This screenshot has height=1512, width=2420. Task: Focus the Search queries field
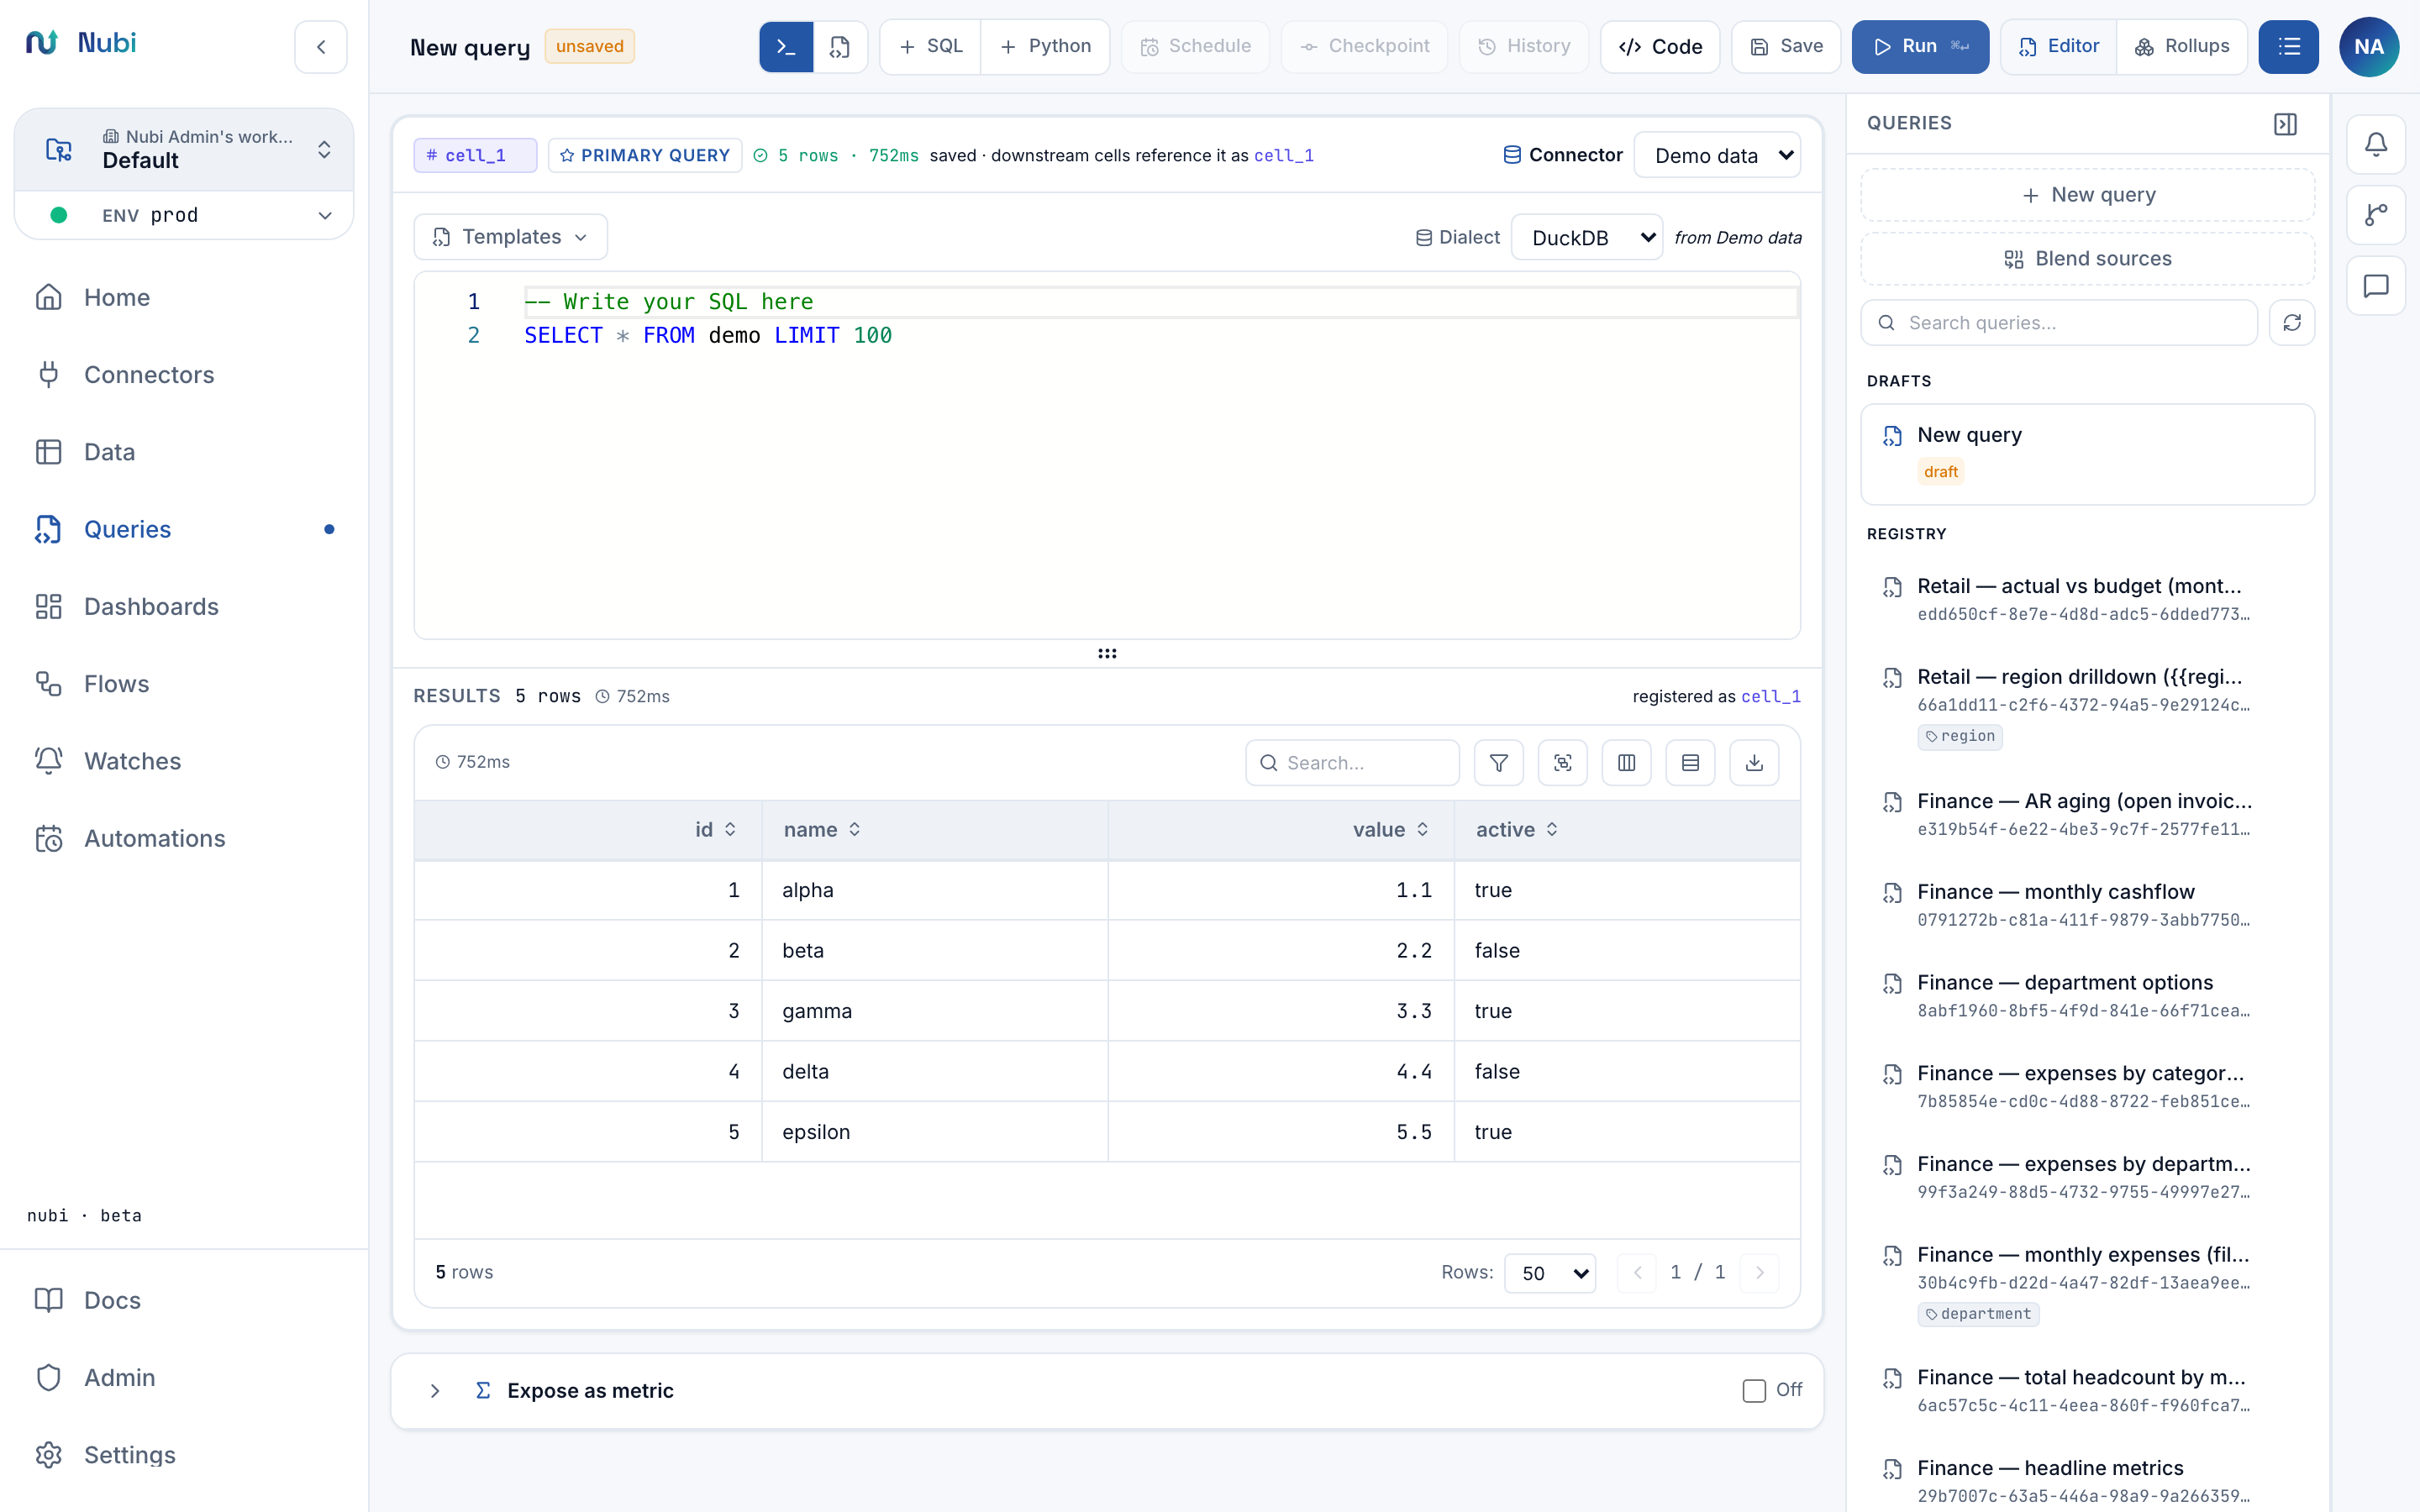pyautogui.click(x=2059, y=323)
